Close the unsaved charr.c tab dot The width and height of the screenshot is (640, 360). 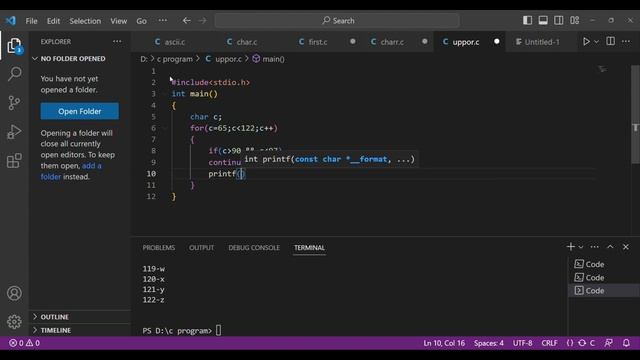[x=424, y=41]
